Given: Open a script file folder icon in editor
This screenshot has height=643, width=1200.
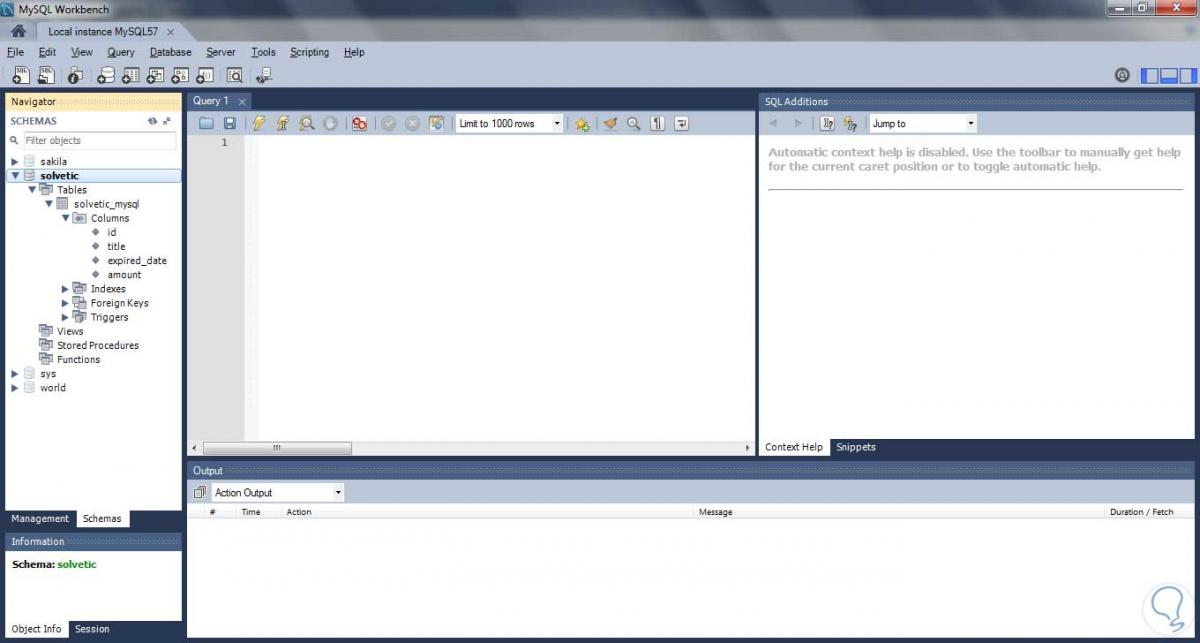Looking at the screenshot, I should [x=207, y=123].
